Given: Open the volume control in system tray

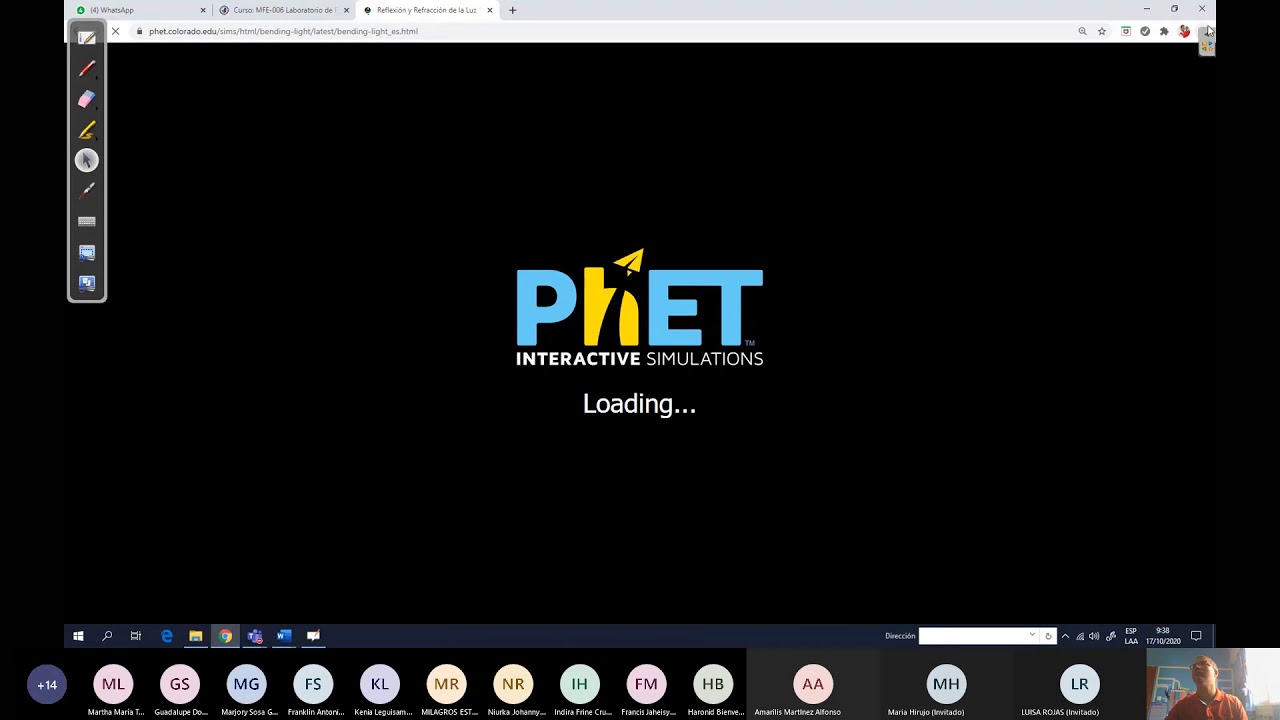Looking at the screenshot, I should tap(1094, 636).
